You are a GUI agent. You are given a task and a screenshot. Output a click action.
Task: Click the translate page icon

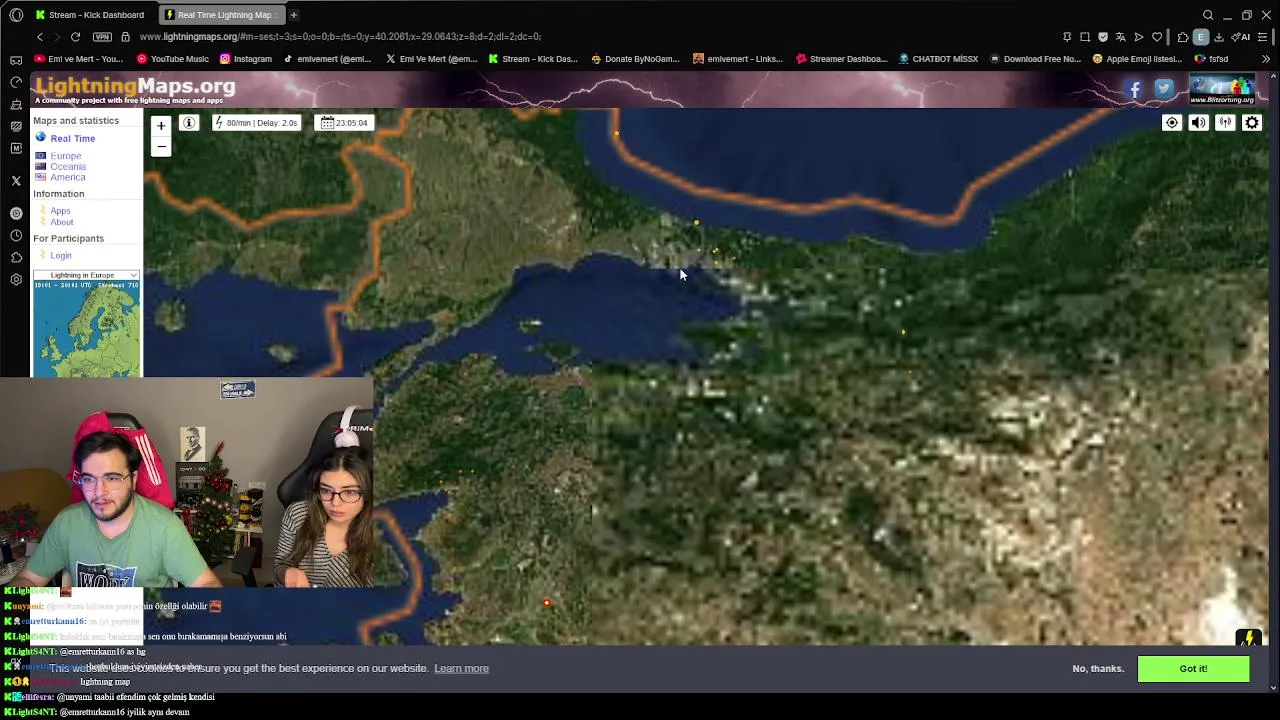point(1121,37)
